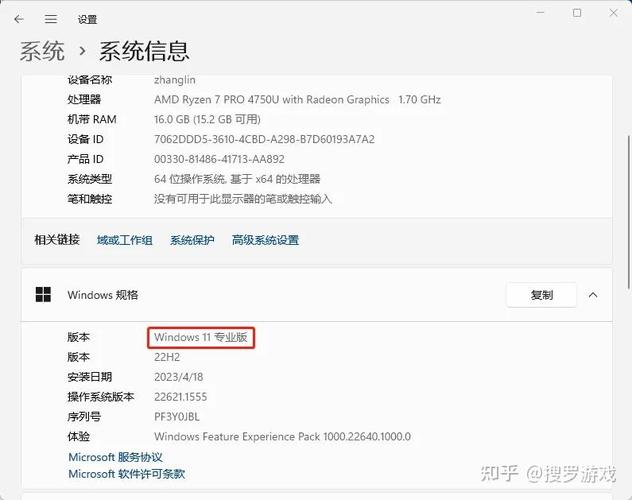Image resolution: width=632 pixels, height=500 pixels.
Task: Click the 机带 RAM label
Action: 92,119
